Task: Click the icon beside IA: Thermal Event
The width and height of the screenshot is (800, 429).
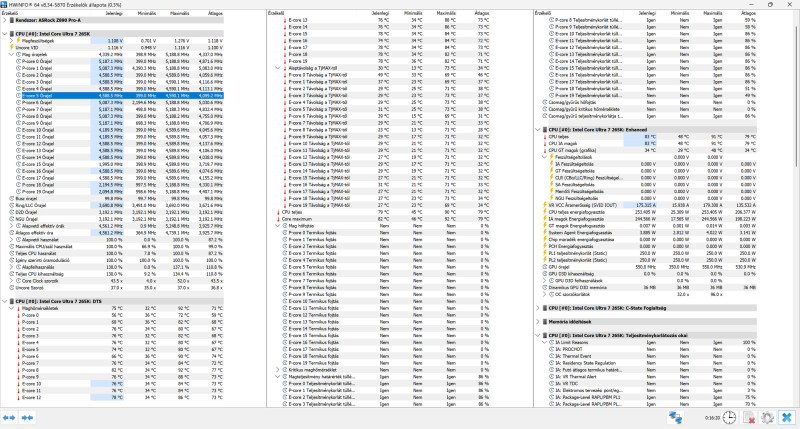Action: click(x=552, y=356)
